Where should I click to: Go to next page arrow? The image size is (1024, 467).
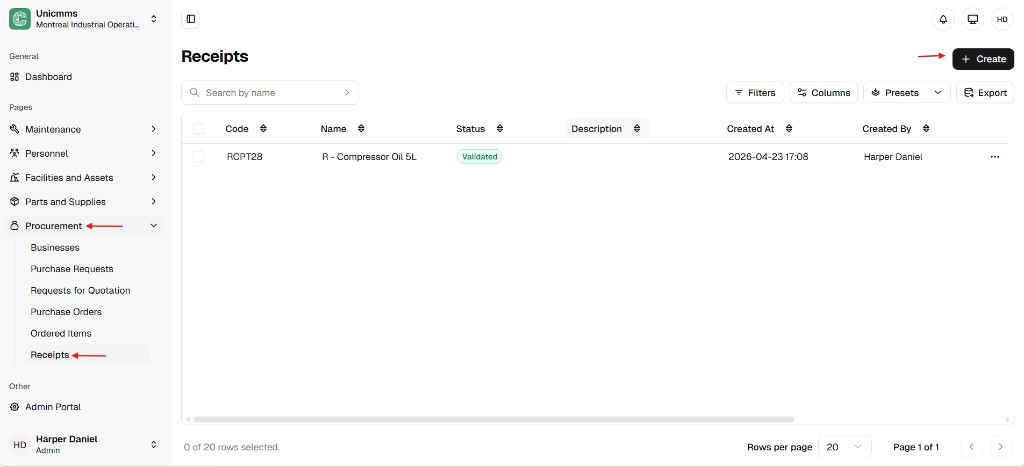[x=1000, y=447]
